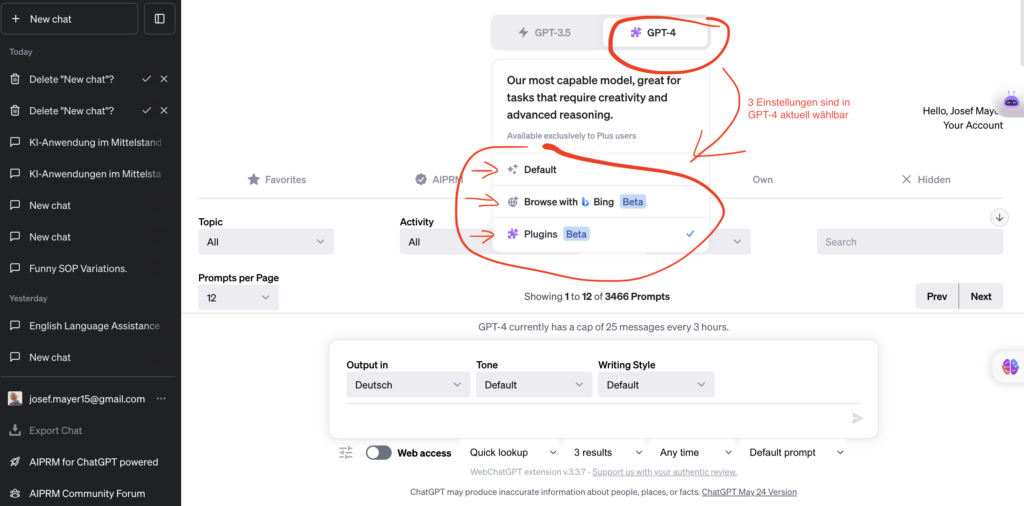The width and height of the screenshot is (1024, 506).
Task: Open the KI-Anwendung im Mittelstand chat
Action: click(x=88, y=142)
